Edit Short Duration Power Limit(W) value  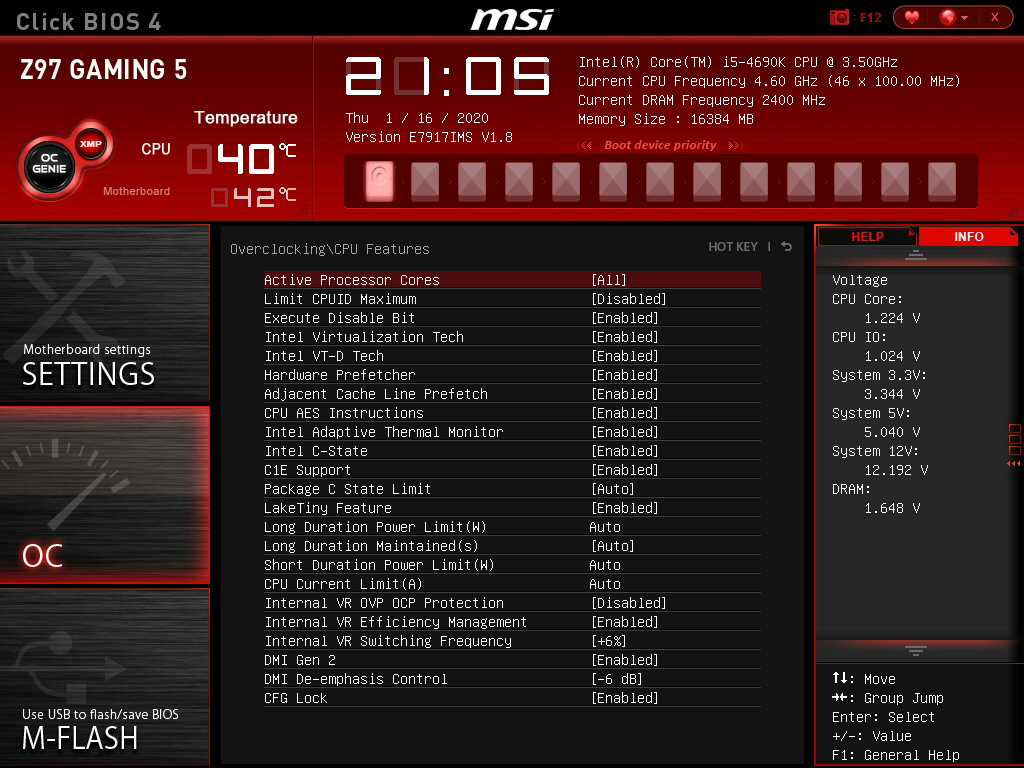pyautogui.click(x=512, y=565)
